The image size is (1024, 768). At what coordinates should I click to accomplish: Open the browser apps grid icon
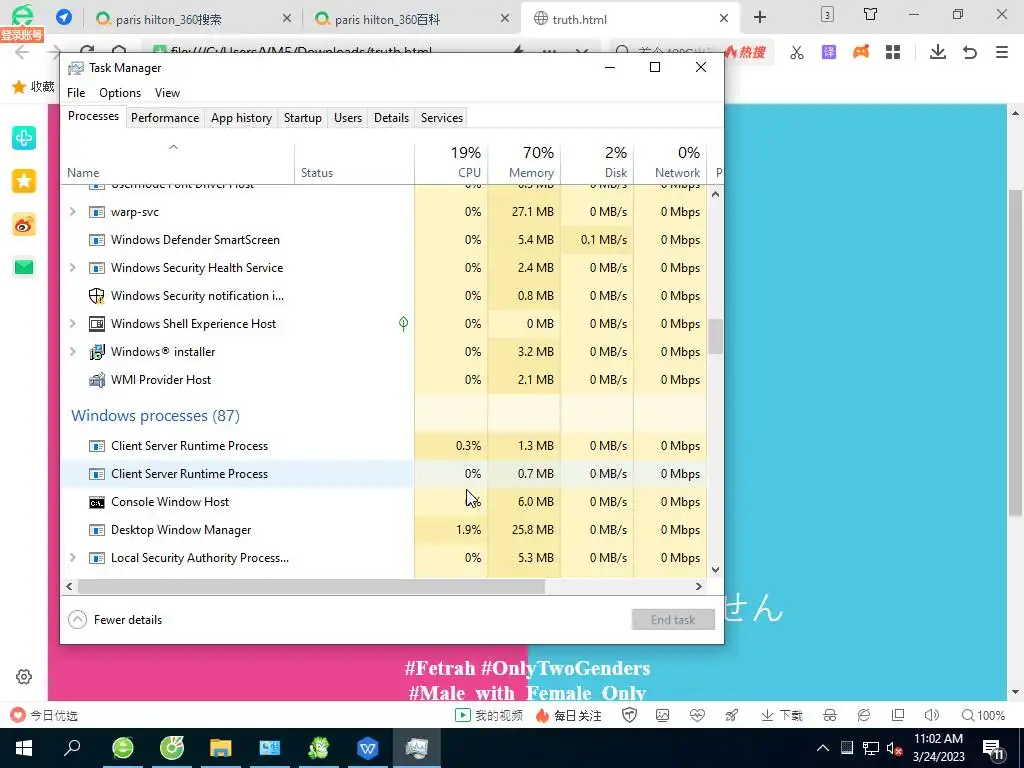(x=893, y=52)
